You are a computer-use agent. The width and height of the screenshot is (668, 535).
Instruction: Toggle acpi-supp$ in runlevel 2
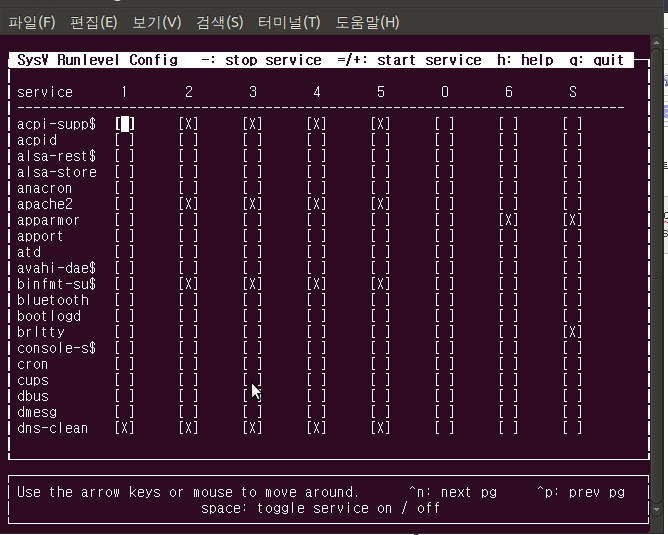[188, 124]
